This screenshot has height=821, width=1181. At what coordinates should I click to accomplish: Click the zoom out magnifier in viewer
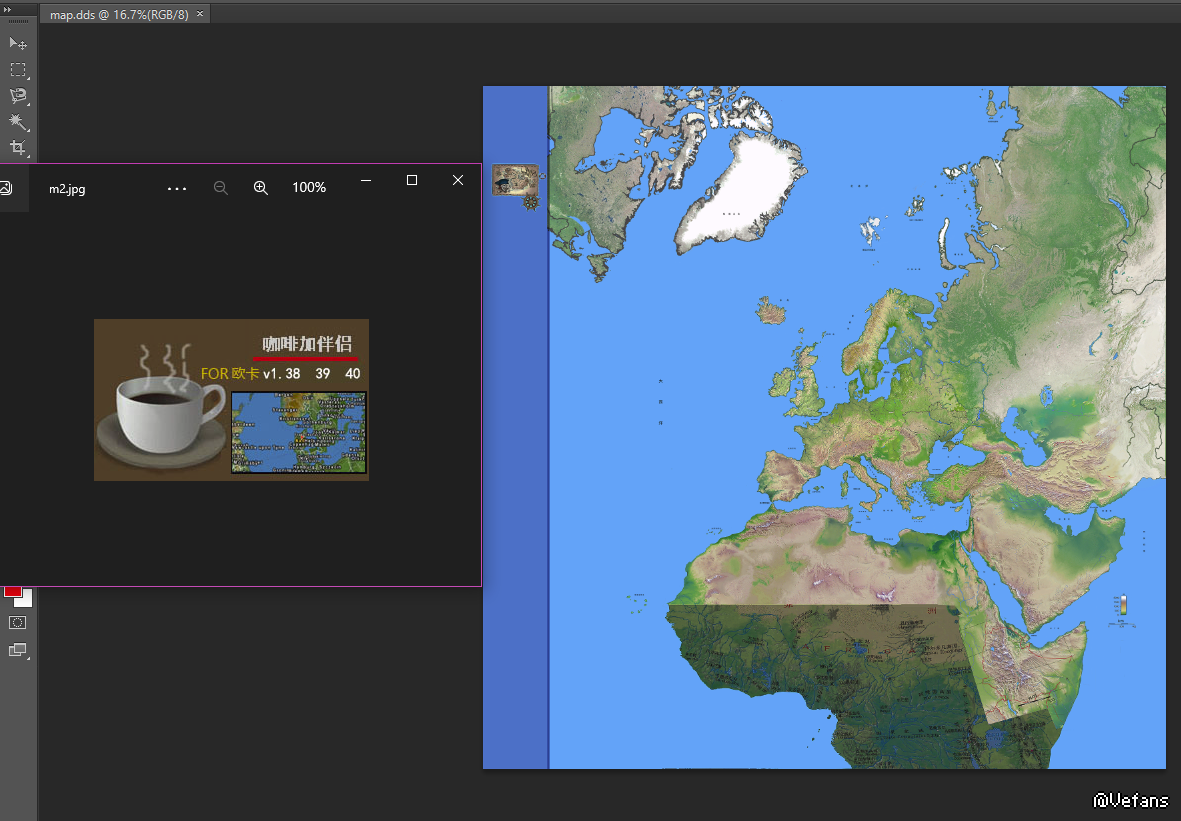click(x=221, y=188)
